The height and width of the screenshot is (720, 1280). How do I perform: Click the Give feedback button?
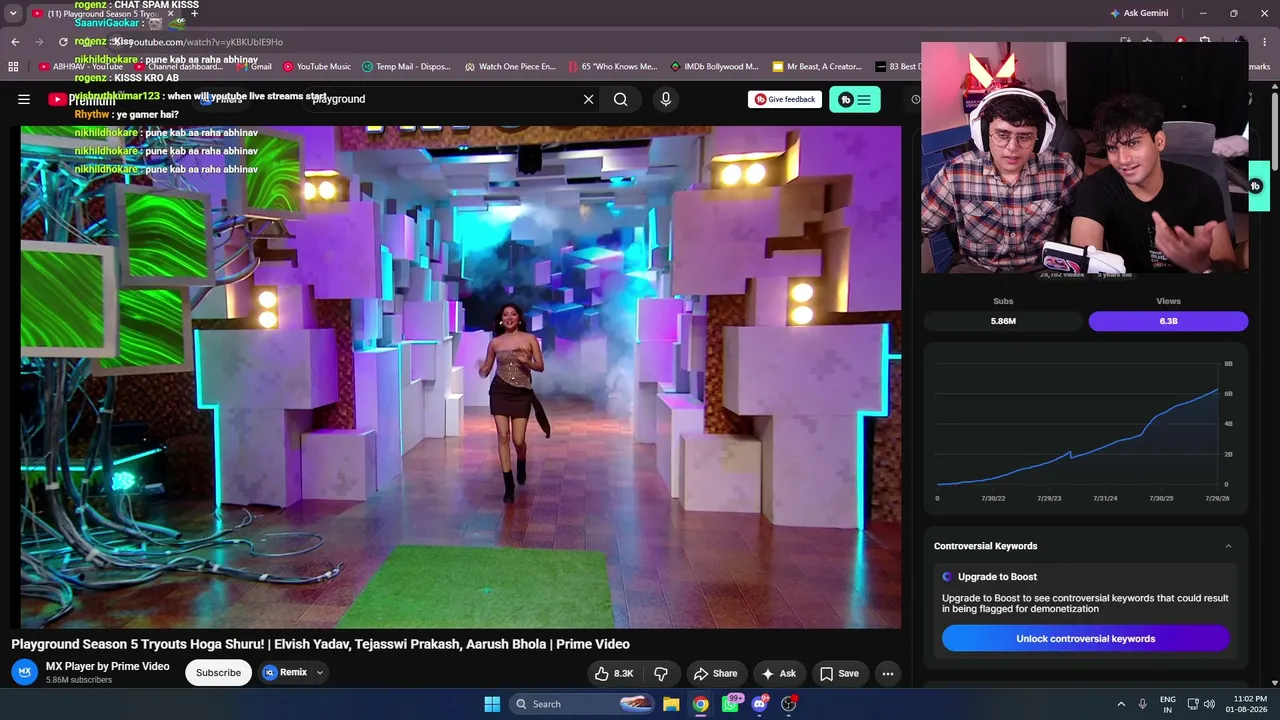click(785, 99)
